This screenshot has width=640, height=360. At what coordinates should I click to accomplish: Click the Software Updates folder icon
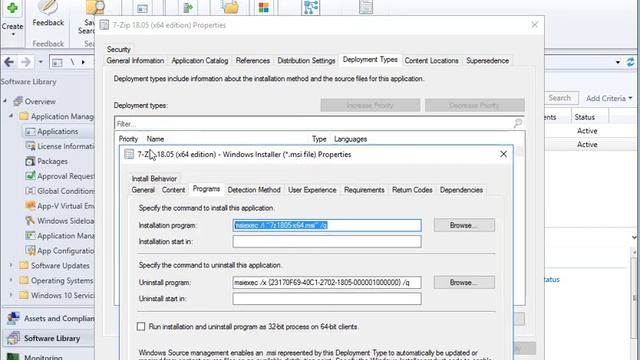tap(24, 265)
